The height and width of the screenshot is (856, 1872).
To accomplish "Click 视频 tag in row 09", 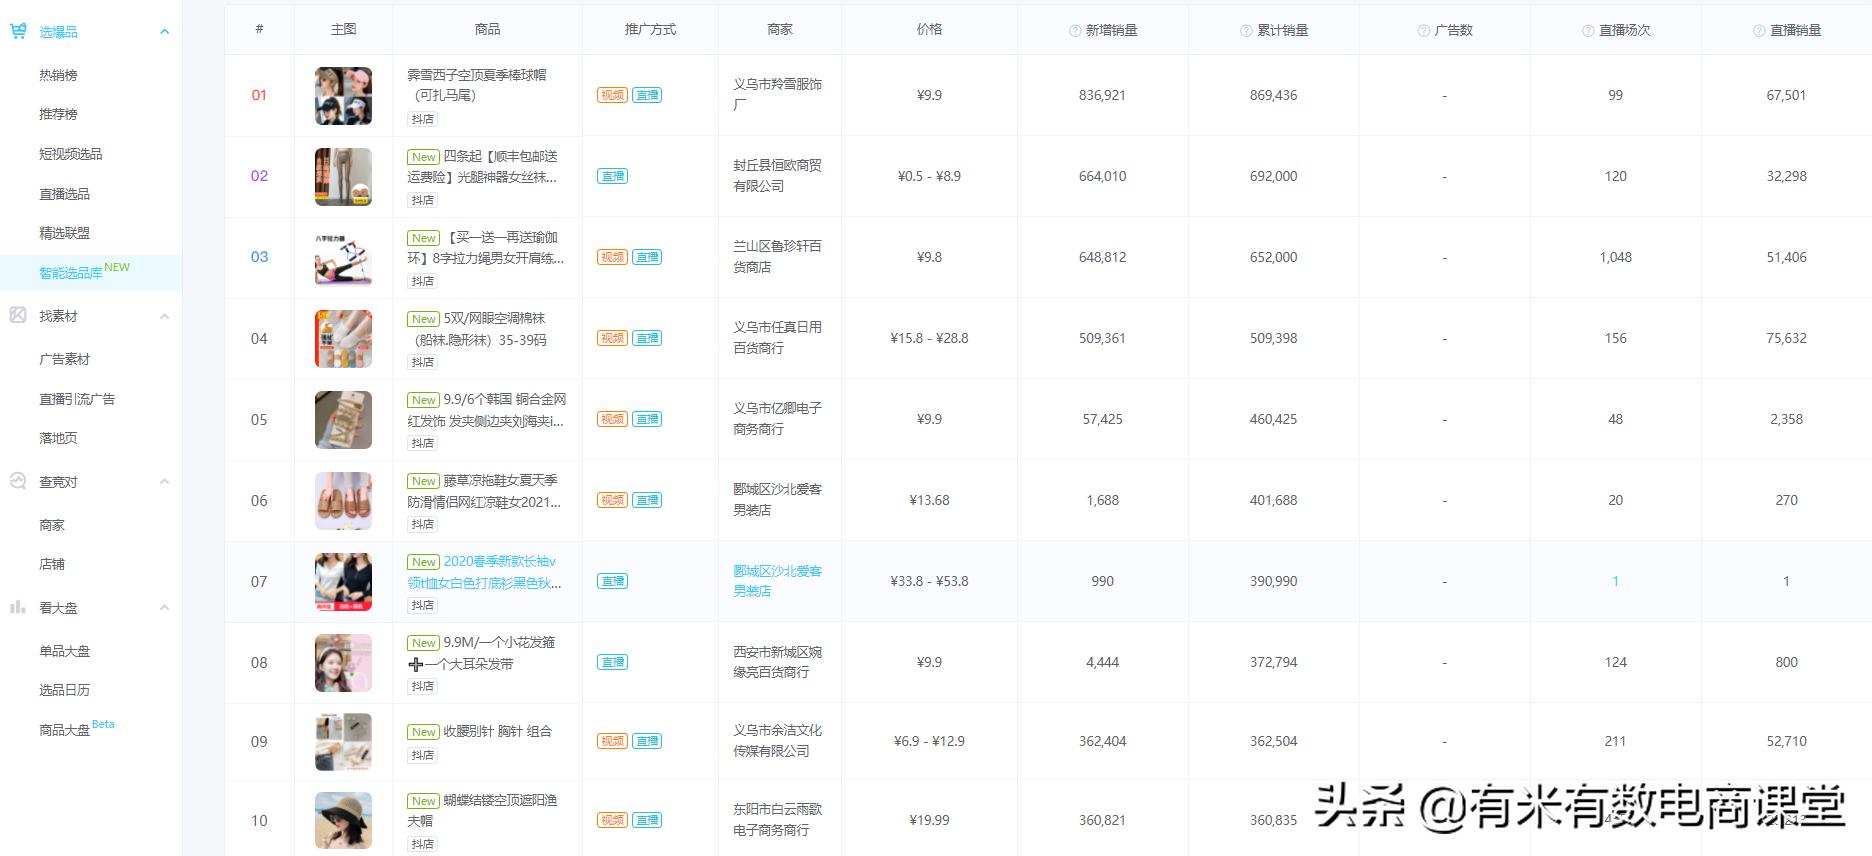I will click(612, 741).
